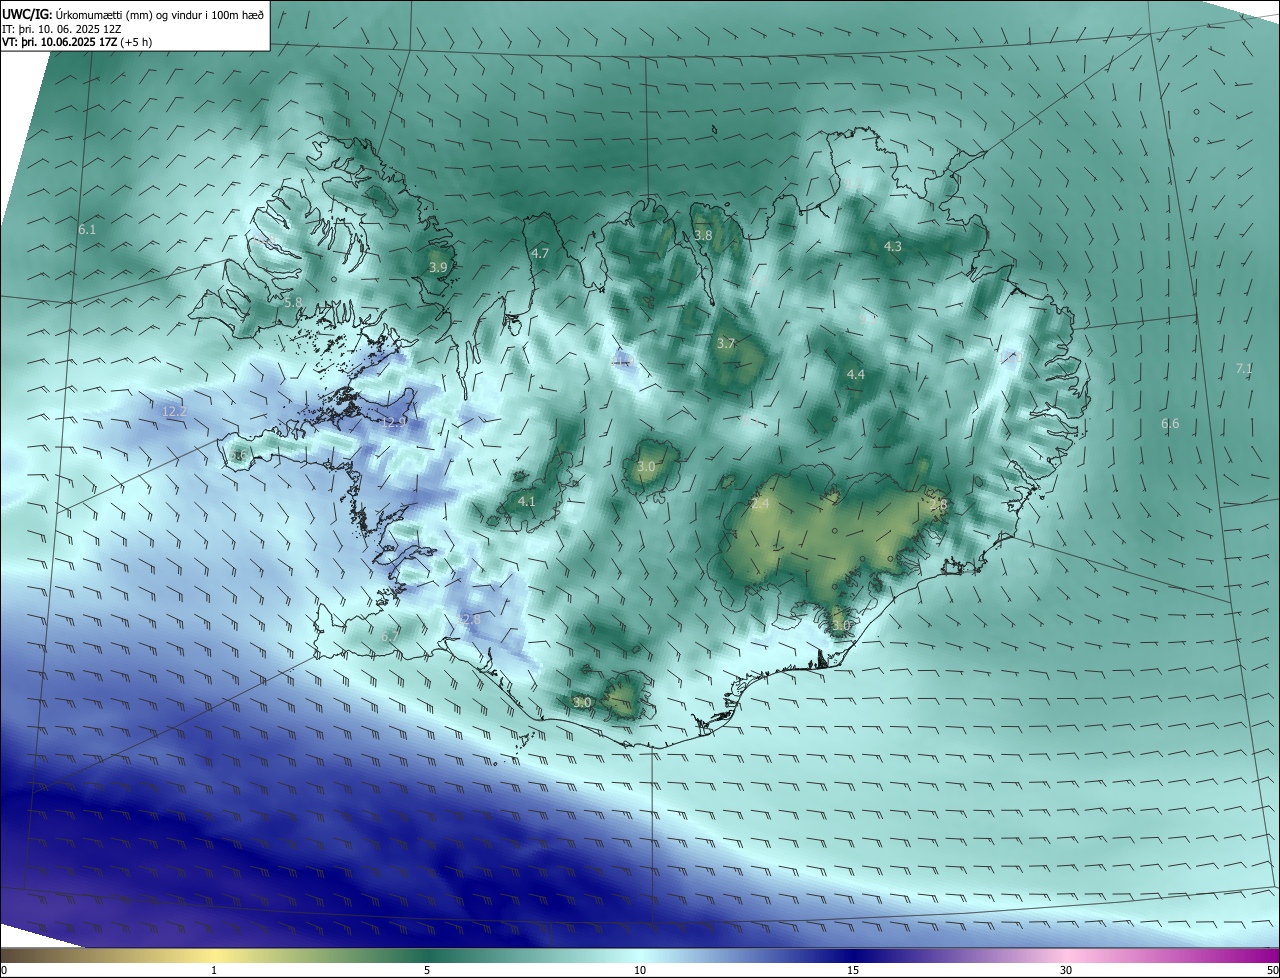Click the 5.8 value in Westfjords
This screenshot has height=978, width=1280.
(293, 302)
